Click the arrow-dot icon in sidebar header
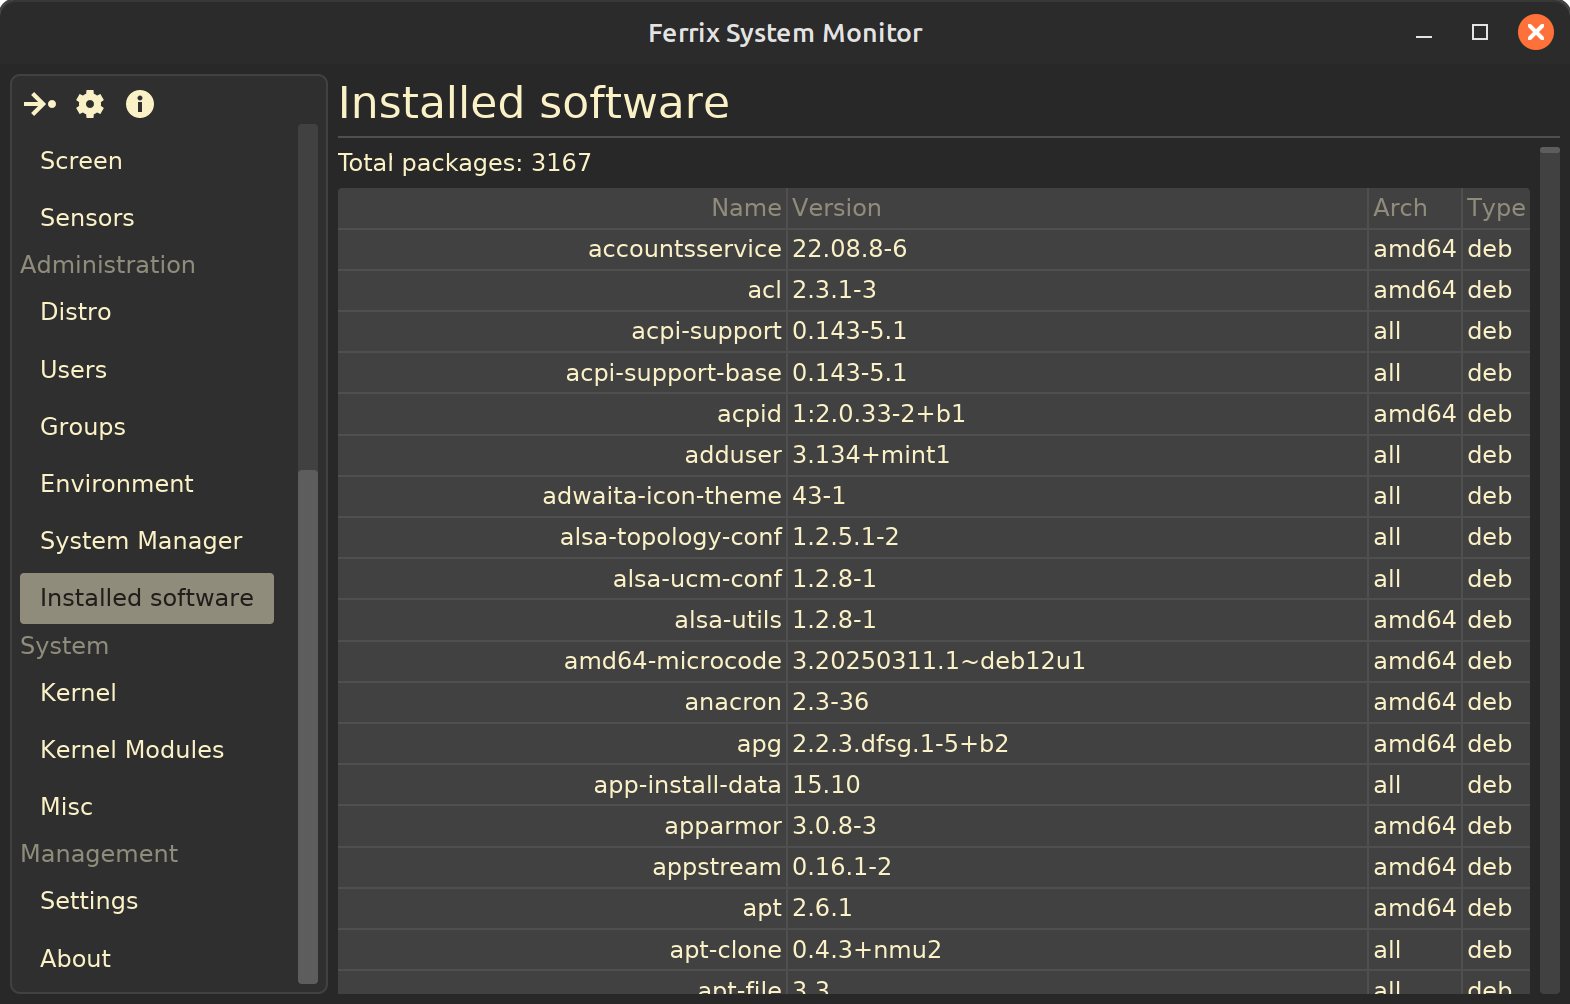This screenshot has height=1004, width=1570. coord(40,104)
